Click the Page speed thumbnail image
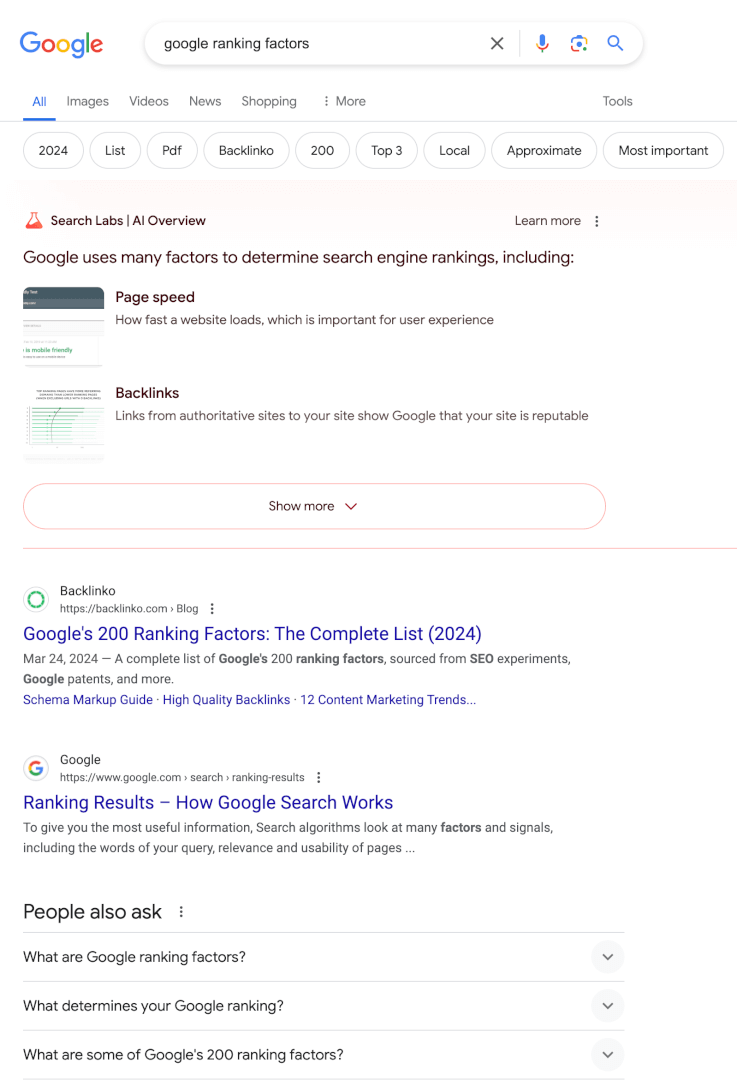The width and height of the screenshot is (737, 1080). tap(63, 326)
